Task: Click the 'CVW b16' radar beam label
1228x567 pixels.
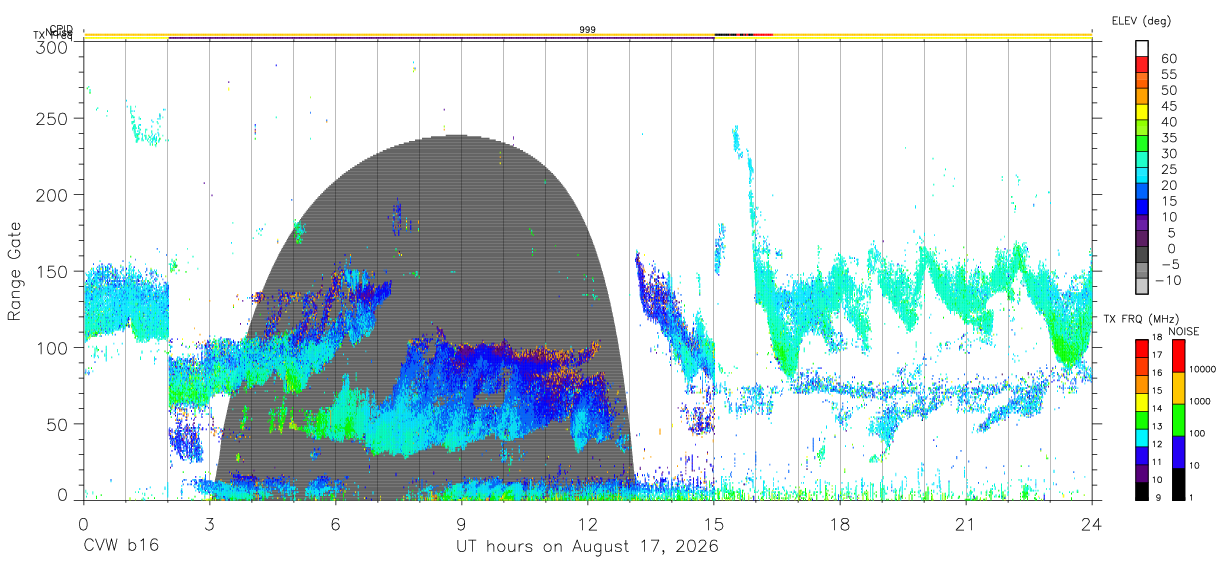Action: coord(120,546)
